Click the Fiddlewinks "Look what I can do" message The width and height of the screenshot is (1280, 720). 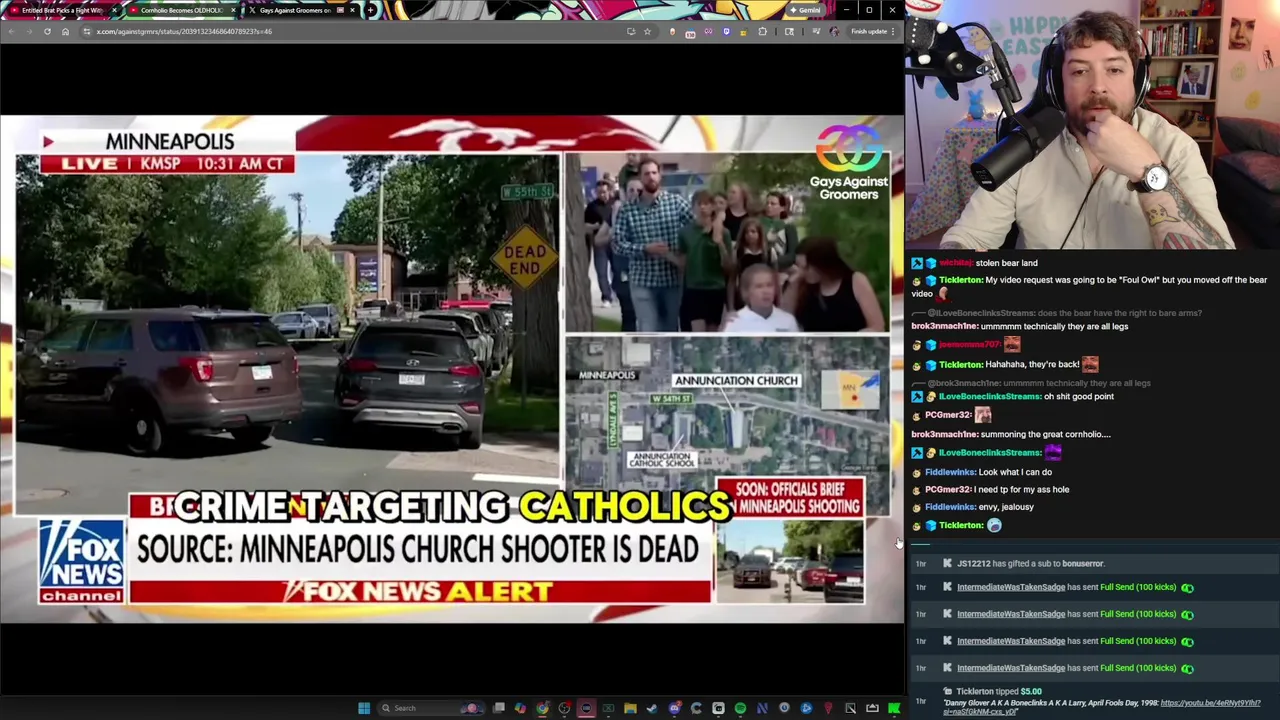point(988,472)
